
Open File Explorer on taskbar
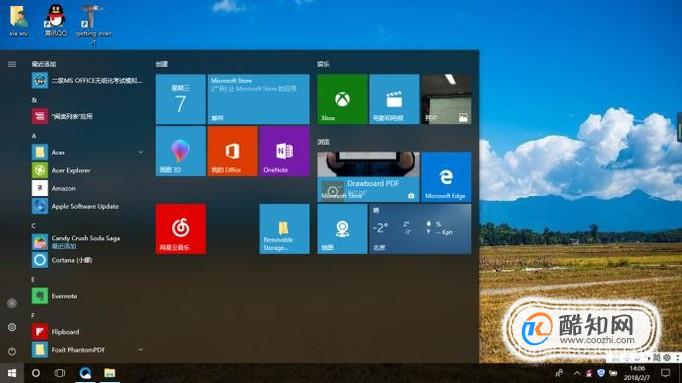pos(110,373)
